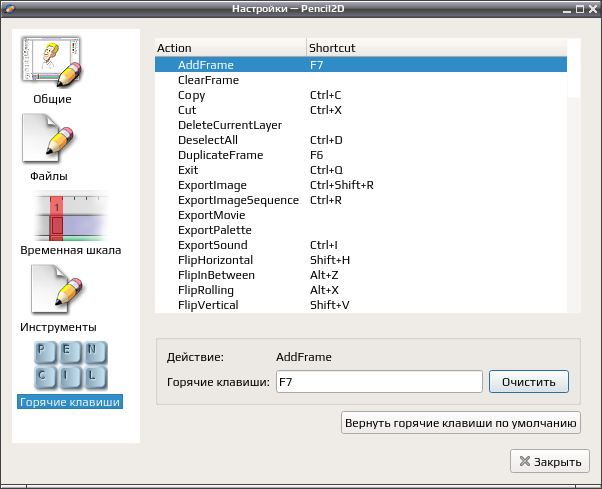
Task: Select the Copy action row
Action: click(x=361, y=95)
